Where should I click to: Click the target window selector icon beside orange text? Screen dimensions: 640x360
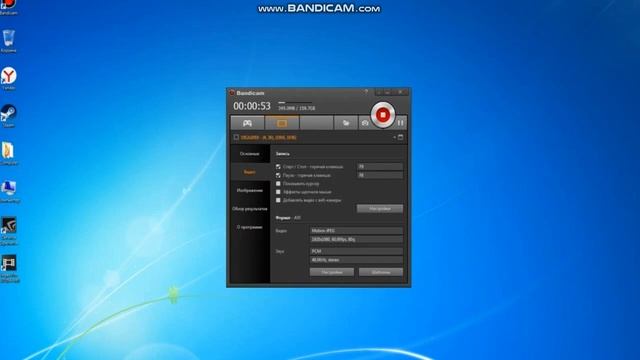(236, 138)
